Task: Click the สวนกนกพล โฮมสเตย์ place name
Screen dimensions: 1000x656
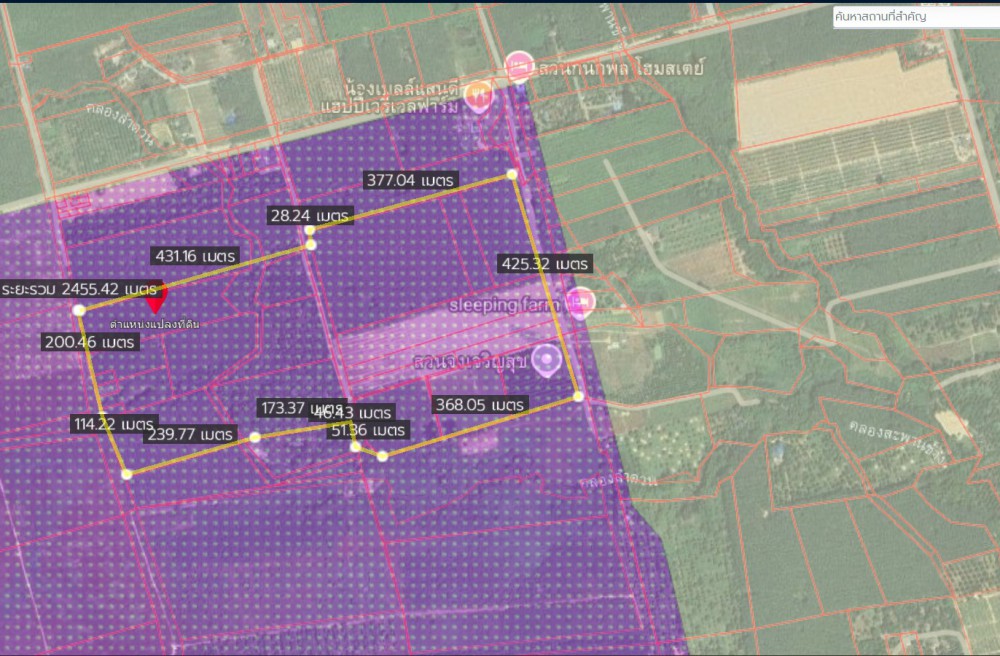Action: click(x=622, y=66)
